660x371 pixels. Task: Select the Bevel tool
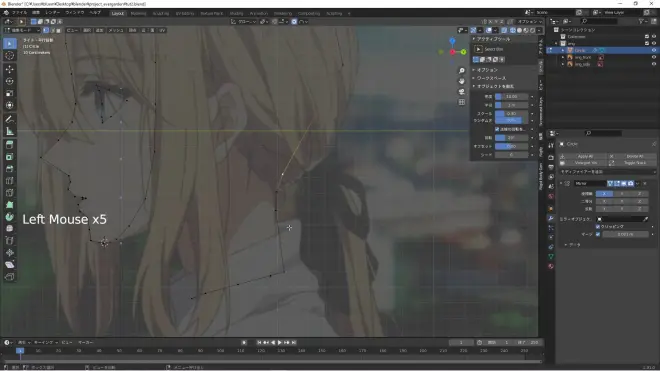[10, 169]
